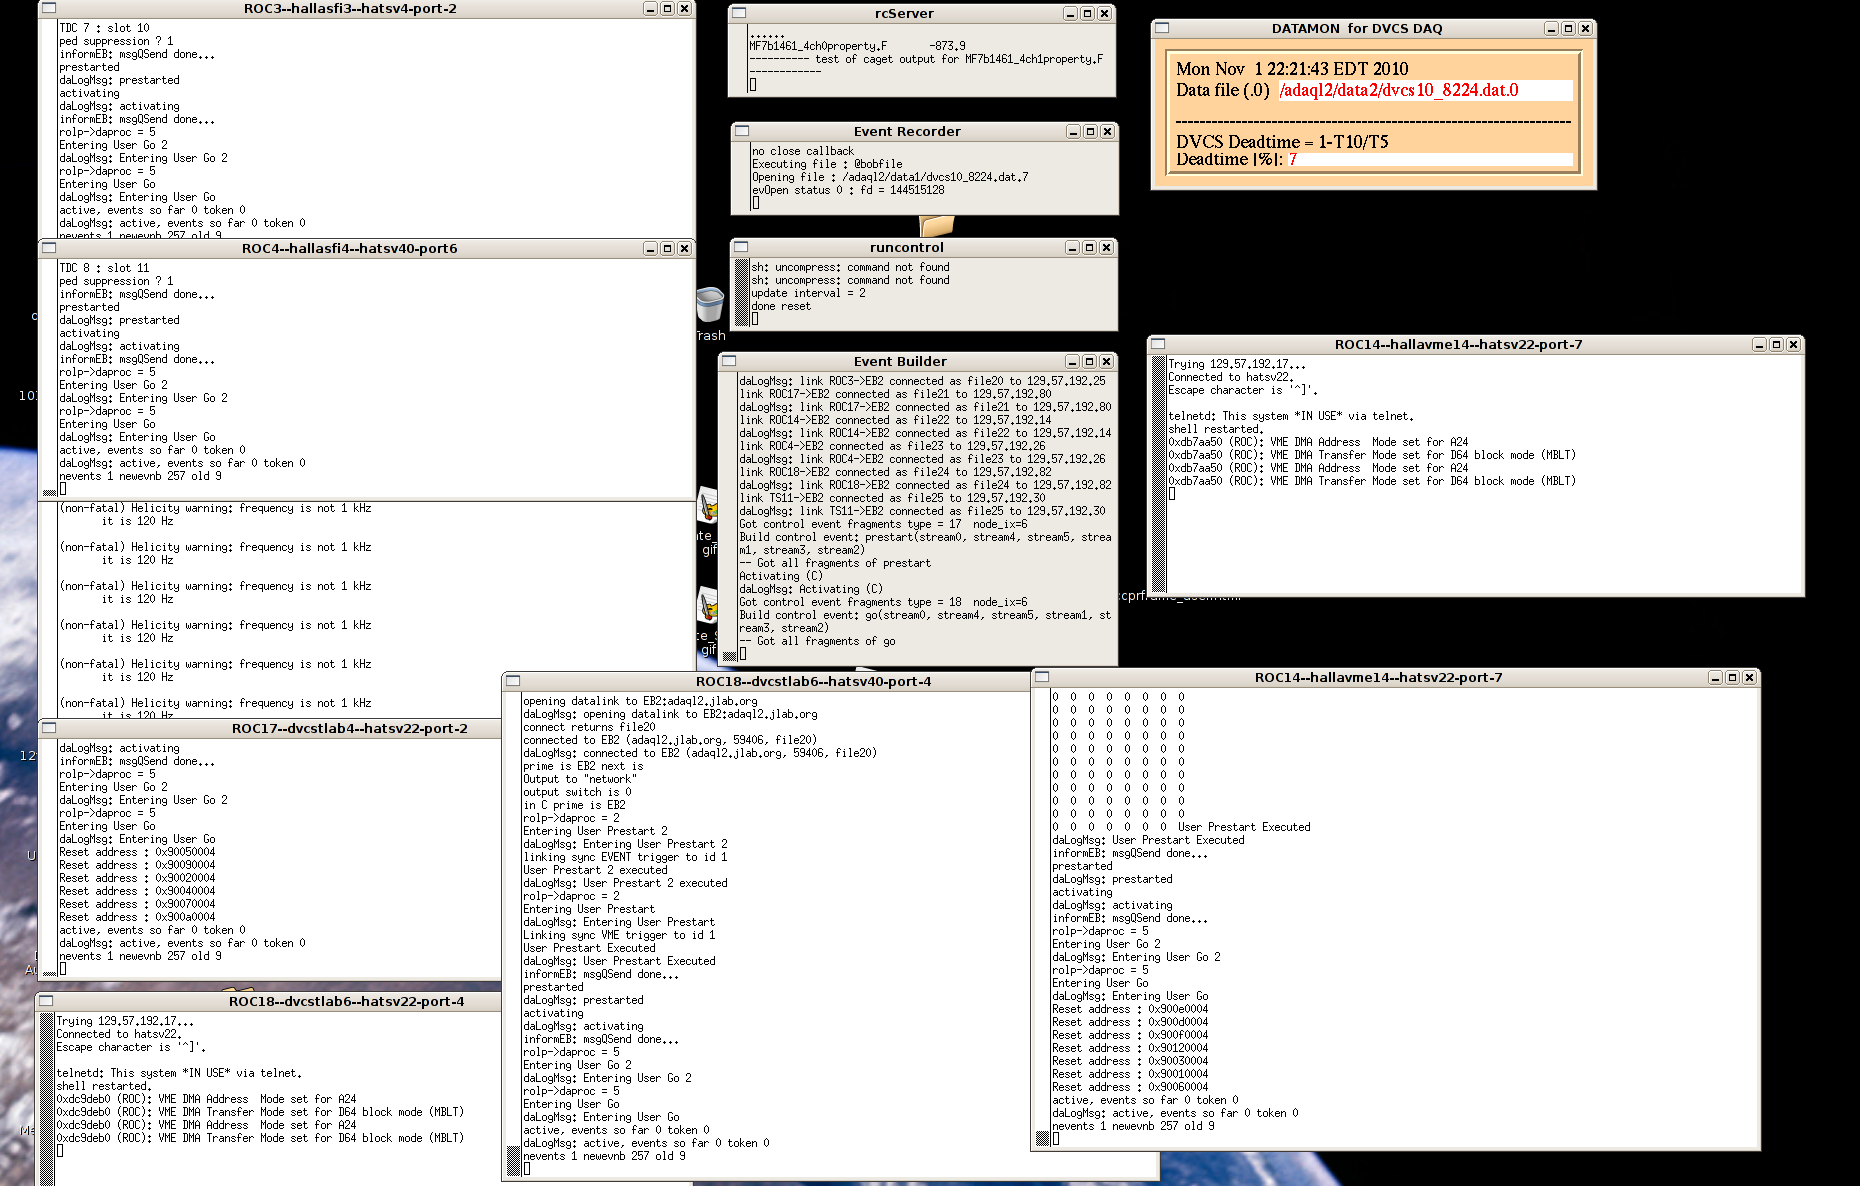Minimize the DATAMON for DVCS DAQ window
1860x1186 pixels.
tap(1551, 28)
